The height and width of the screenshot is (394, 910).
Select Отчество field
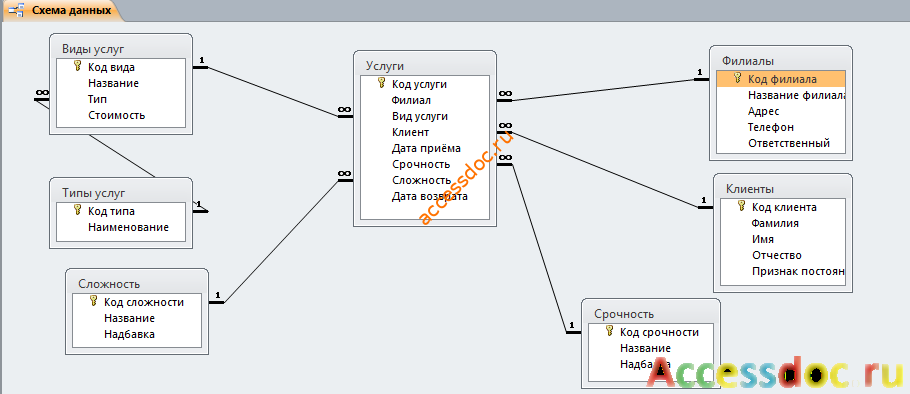pos(782,255)
